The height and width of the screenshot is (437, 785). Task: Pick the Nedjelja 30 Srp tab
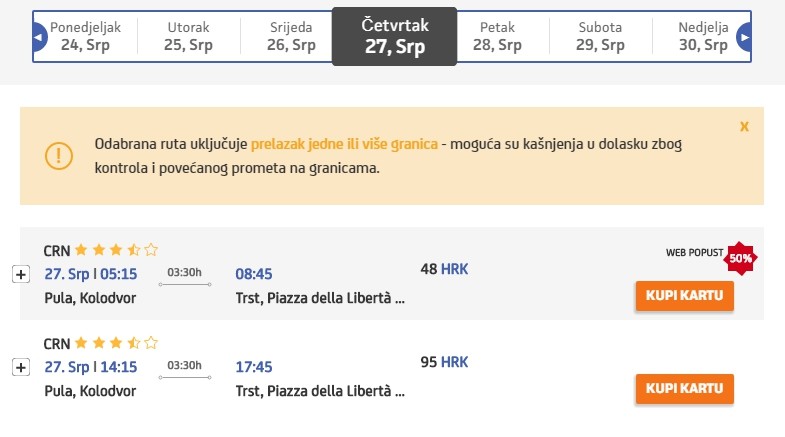(703, 37)
